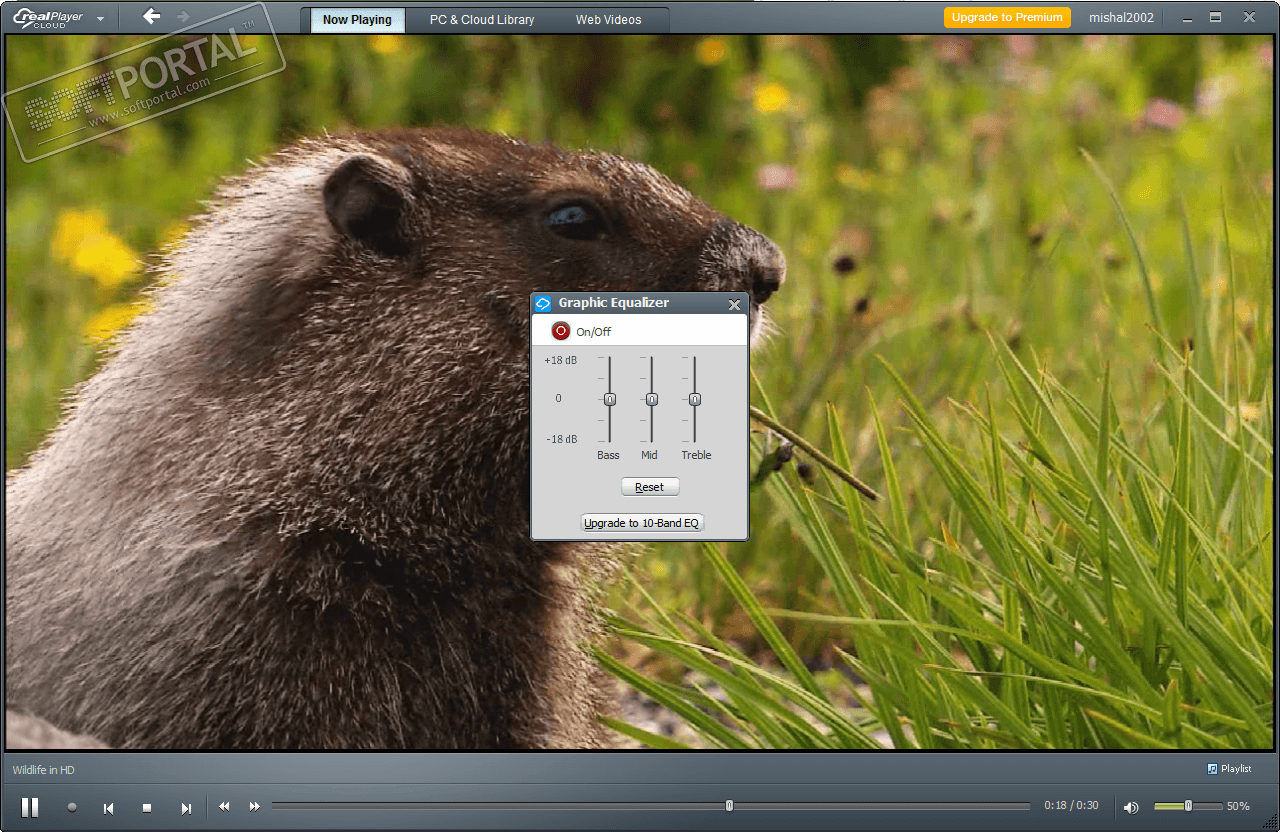Click the -18 dB scale label
This screenshot has height=832, width=1280.
coord(562,439)
